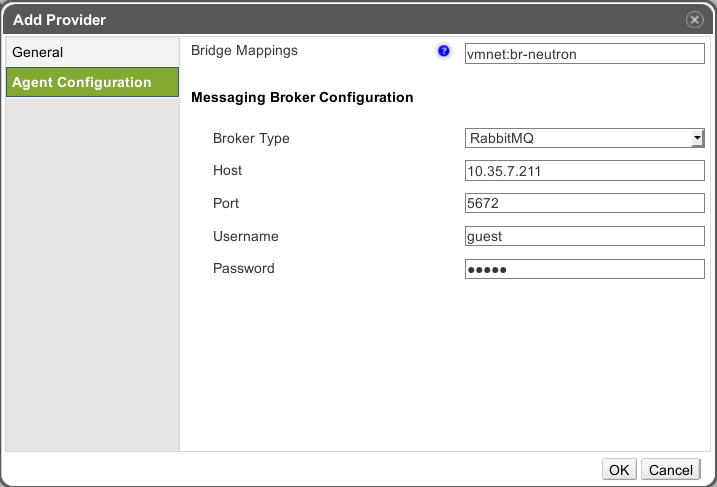Cancel adding the provider
Image resolution: width=717 pixels, height=487 pixels.
click(670, 470)
